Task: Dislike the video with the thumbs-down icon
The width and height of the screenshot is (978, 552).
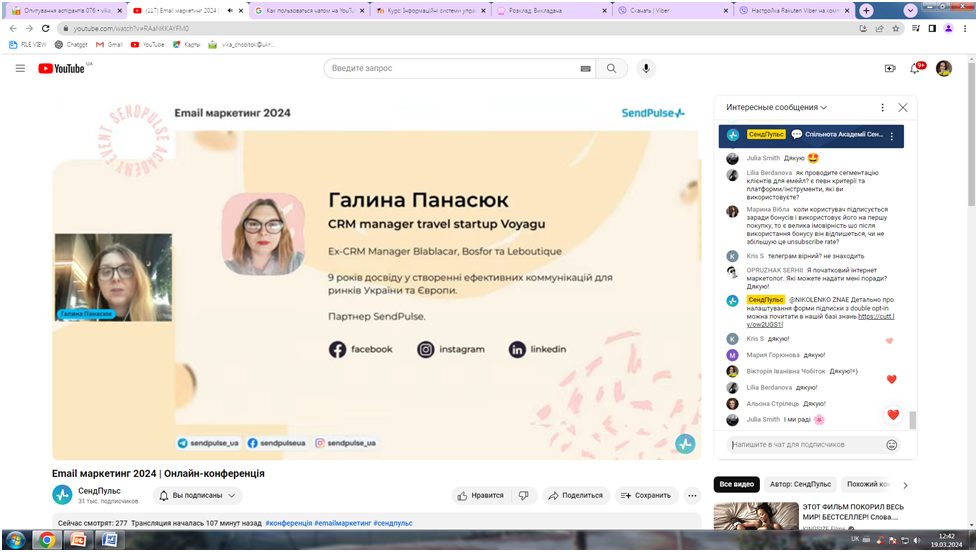Action: tap(523, 495)
